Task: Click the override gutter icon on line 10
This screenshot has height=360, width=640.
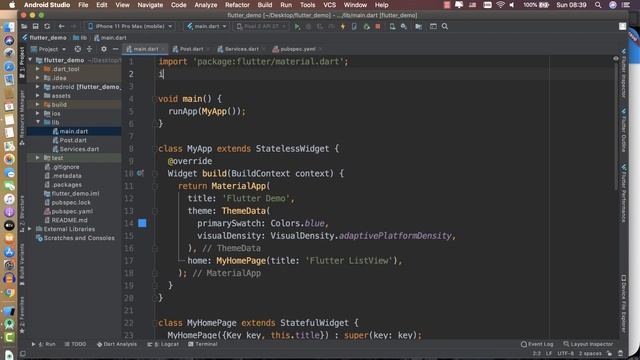Action: click(140, 173)
